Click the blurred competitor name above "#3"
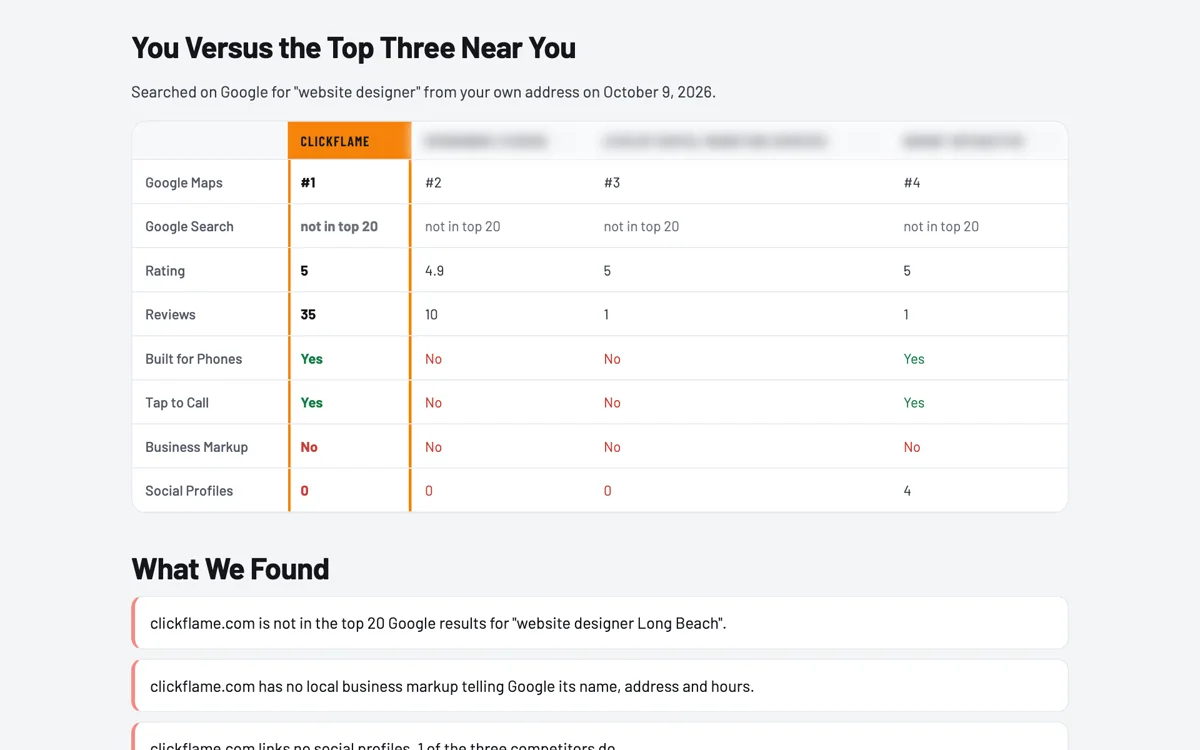Image resolution: width=1200 pixels, height=750 pixels. pos(715,142)
